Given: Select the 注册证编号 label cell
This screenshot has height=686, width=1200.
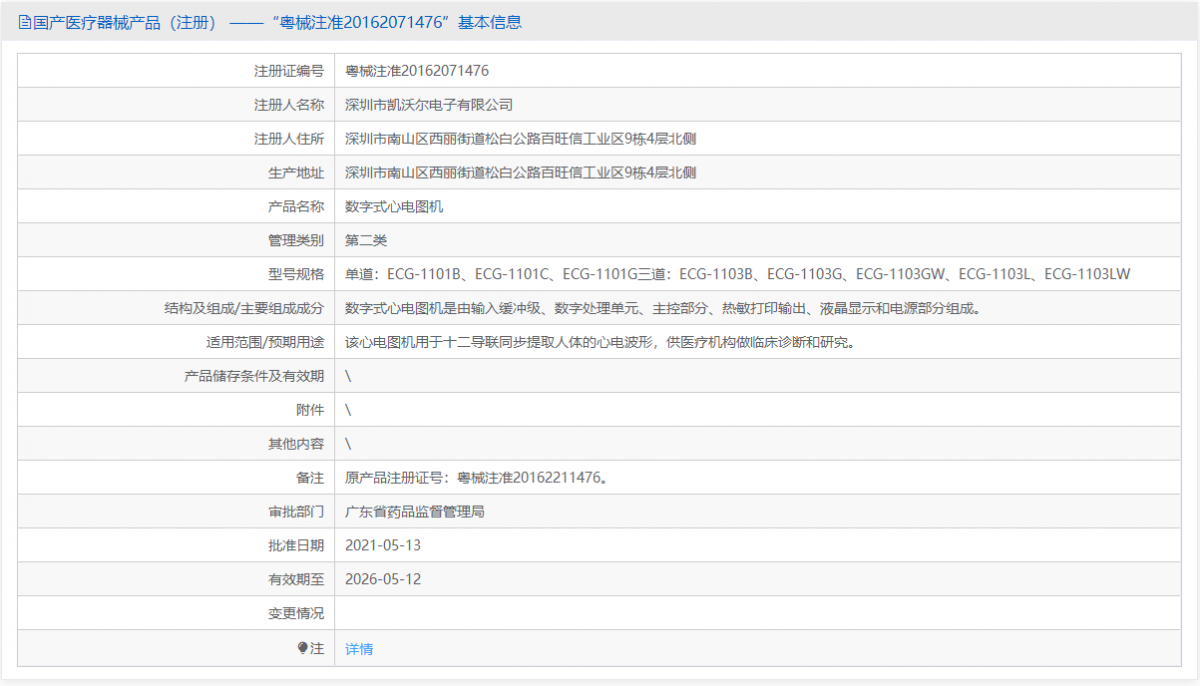Looking at the screenshot, I should point(289,71).
